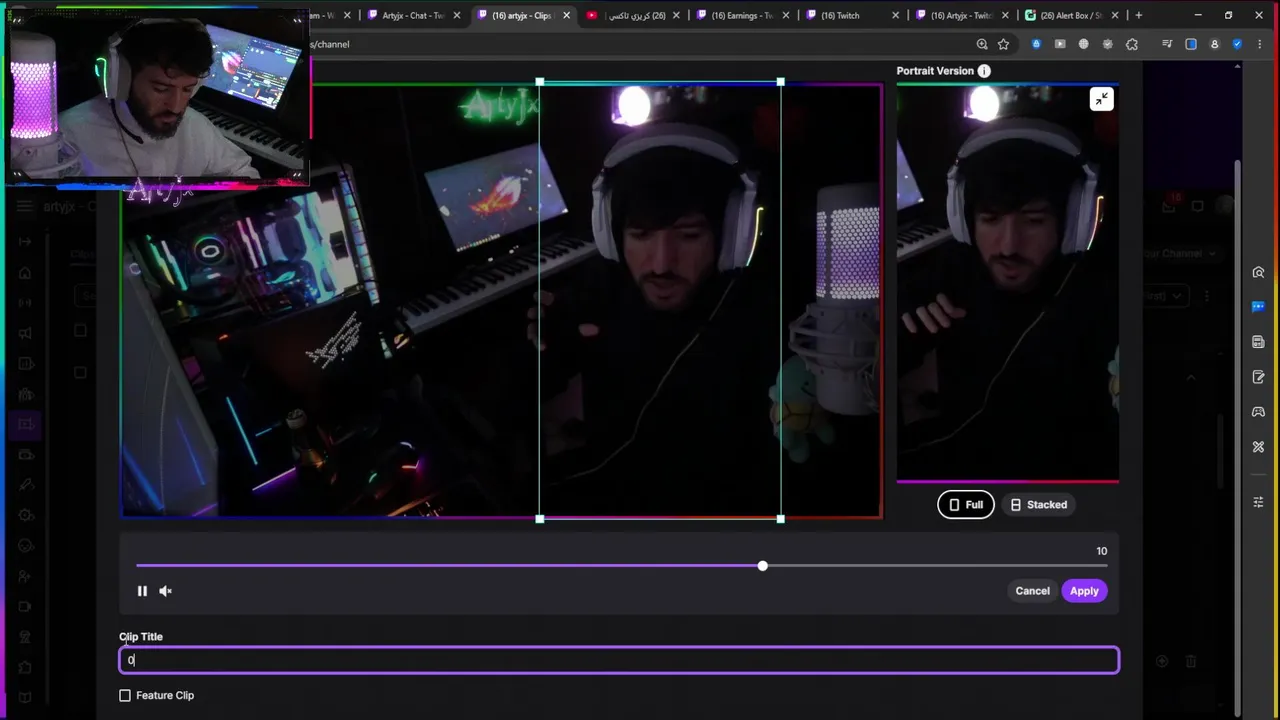Switch to the Earnings browser tab
Screen dimensions: 1280x720
pyautogui.click(x=741, y=15)
